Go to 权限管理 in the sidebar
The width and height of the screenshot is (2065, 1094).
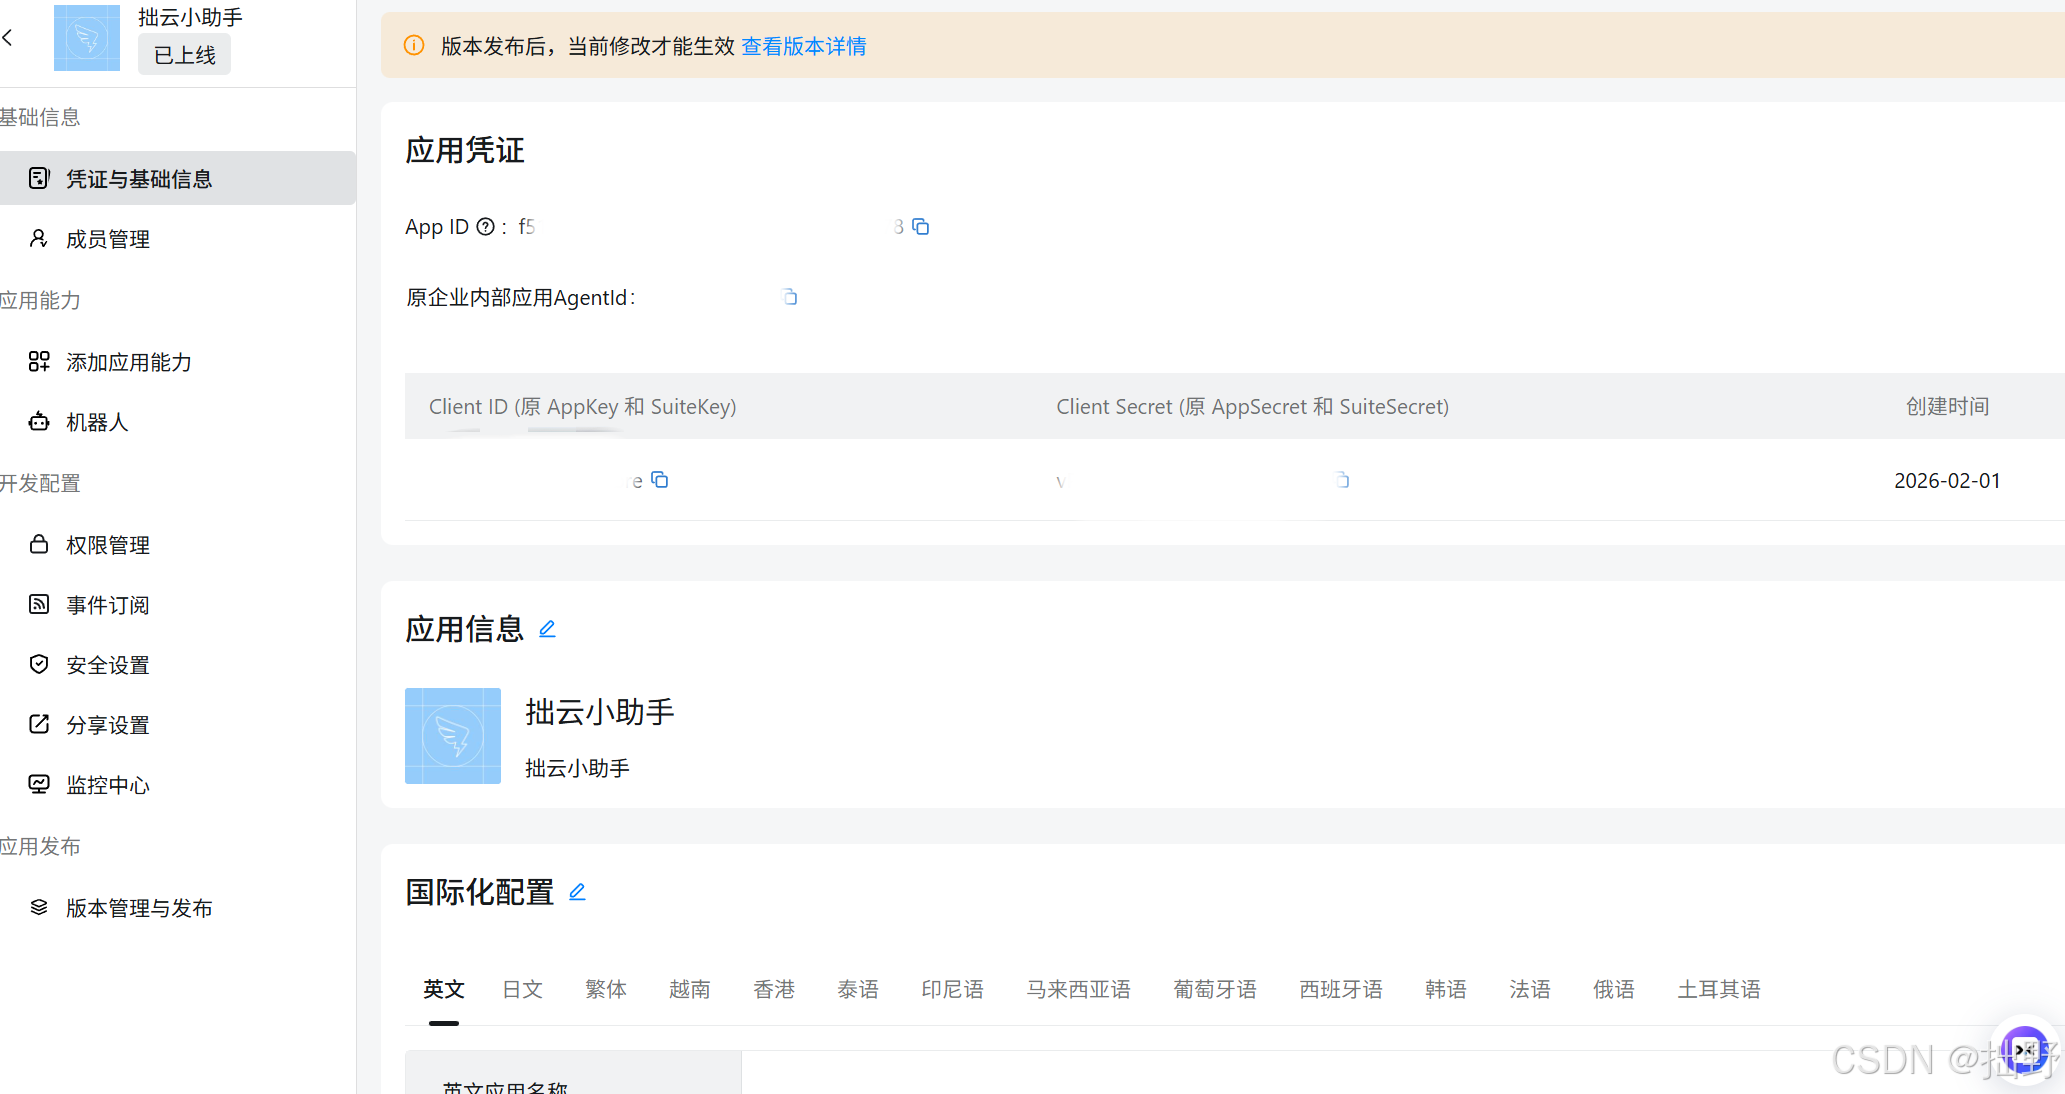pos(108,545)
